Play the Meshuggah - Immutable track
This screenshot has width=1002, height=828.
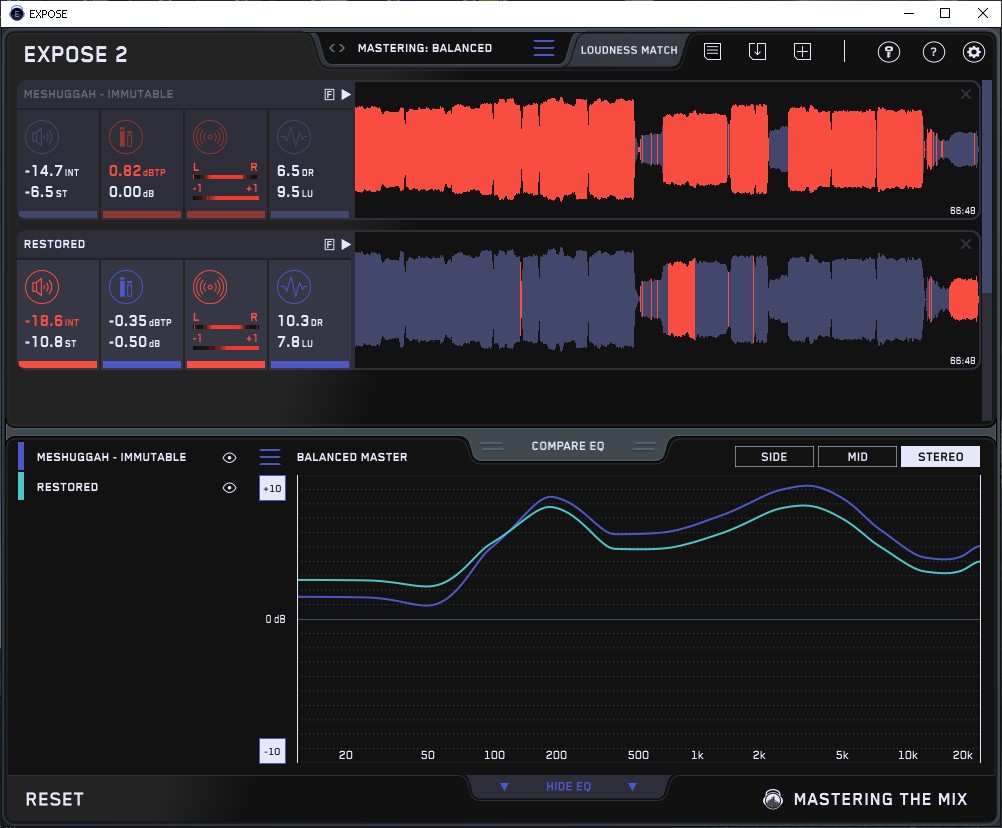[346, 95]
